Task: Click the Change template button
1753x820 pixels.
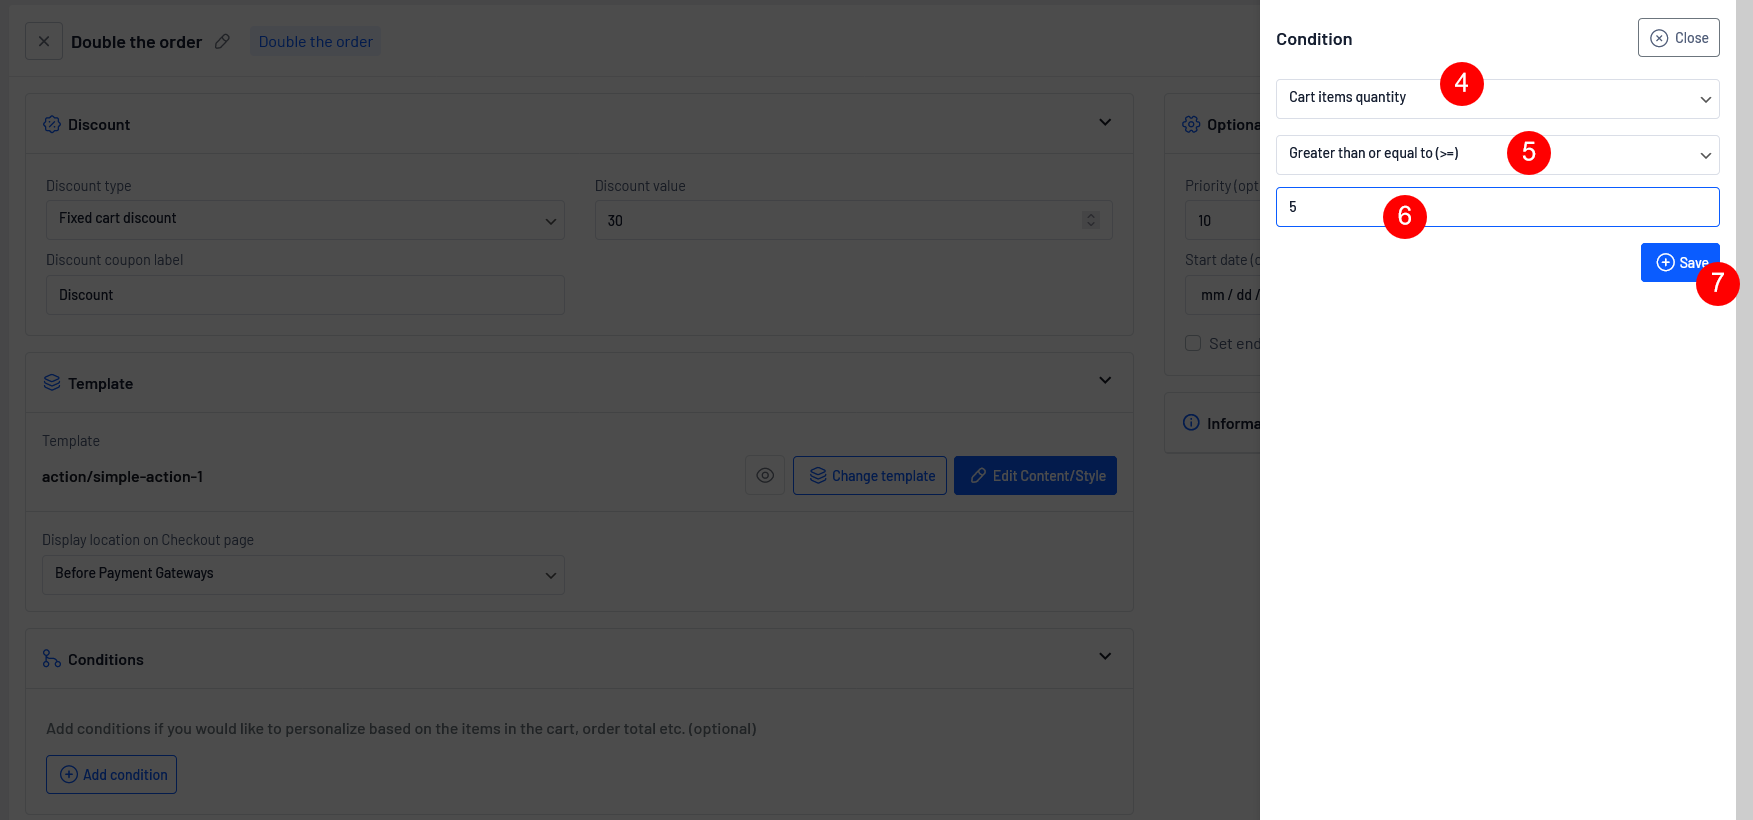Action: [x=870, y=476]
